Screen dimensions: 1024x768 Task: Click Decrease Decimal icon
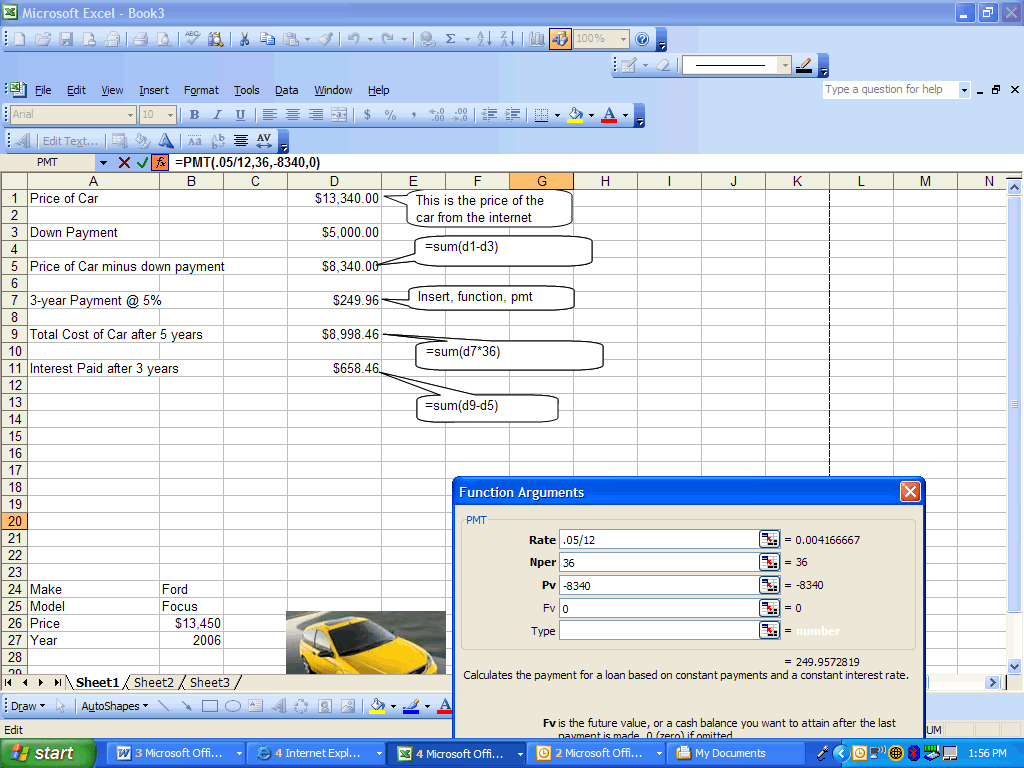click(460, 115)
